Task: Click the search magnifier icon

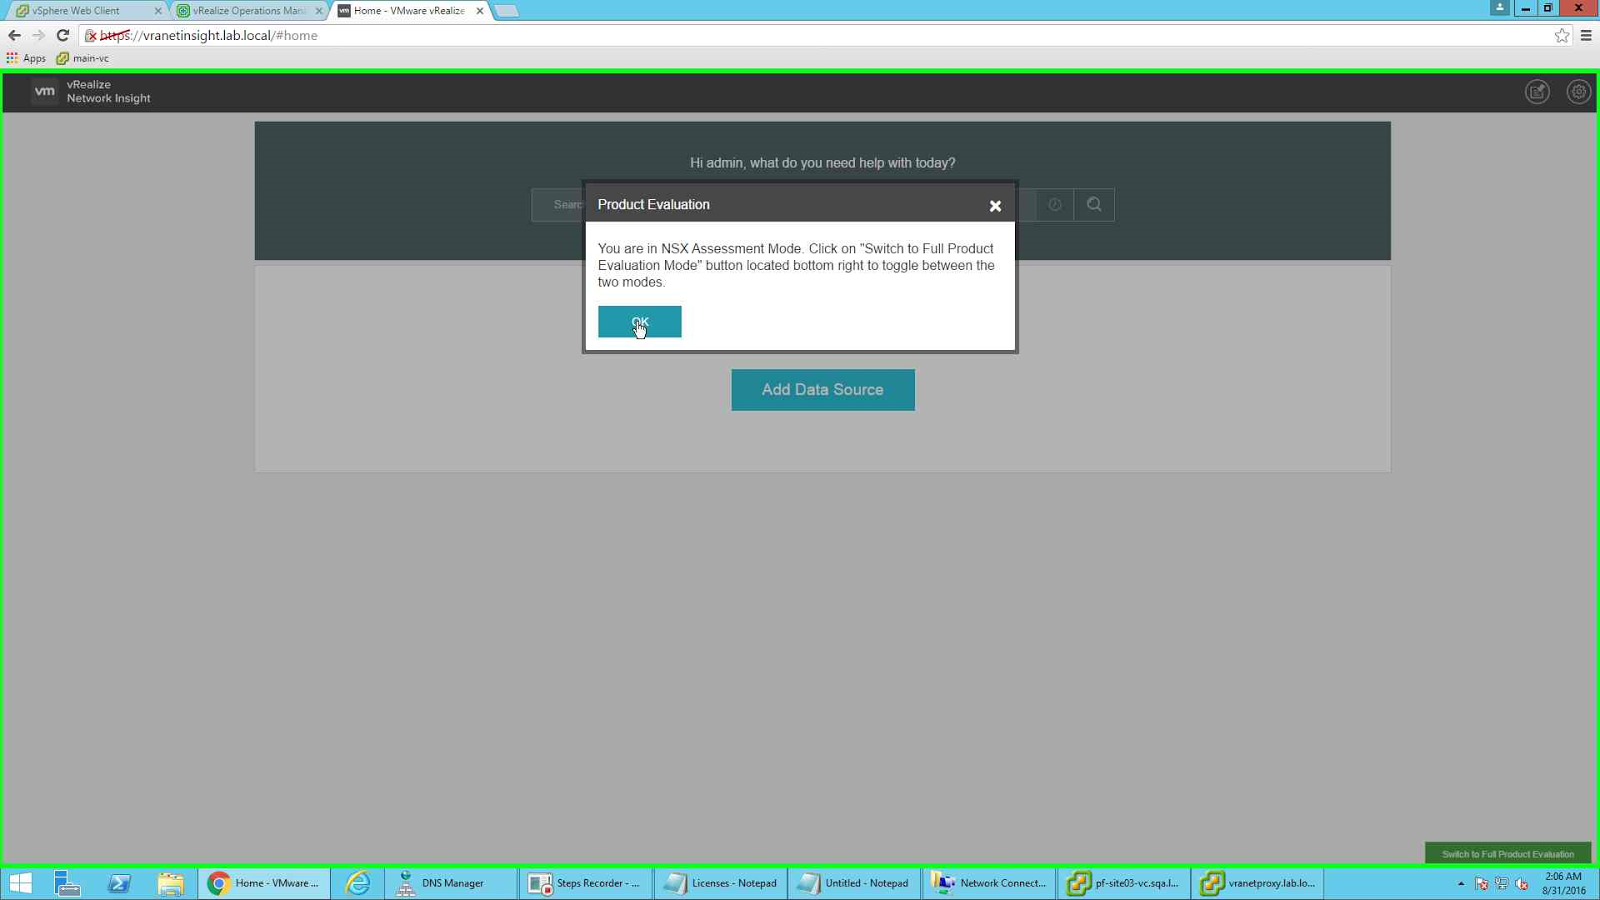Action: tap(1094, 205)
